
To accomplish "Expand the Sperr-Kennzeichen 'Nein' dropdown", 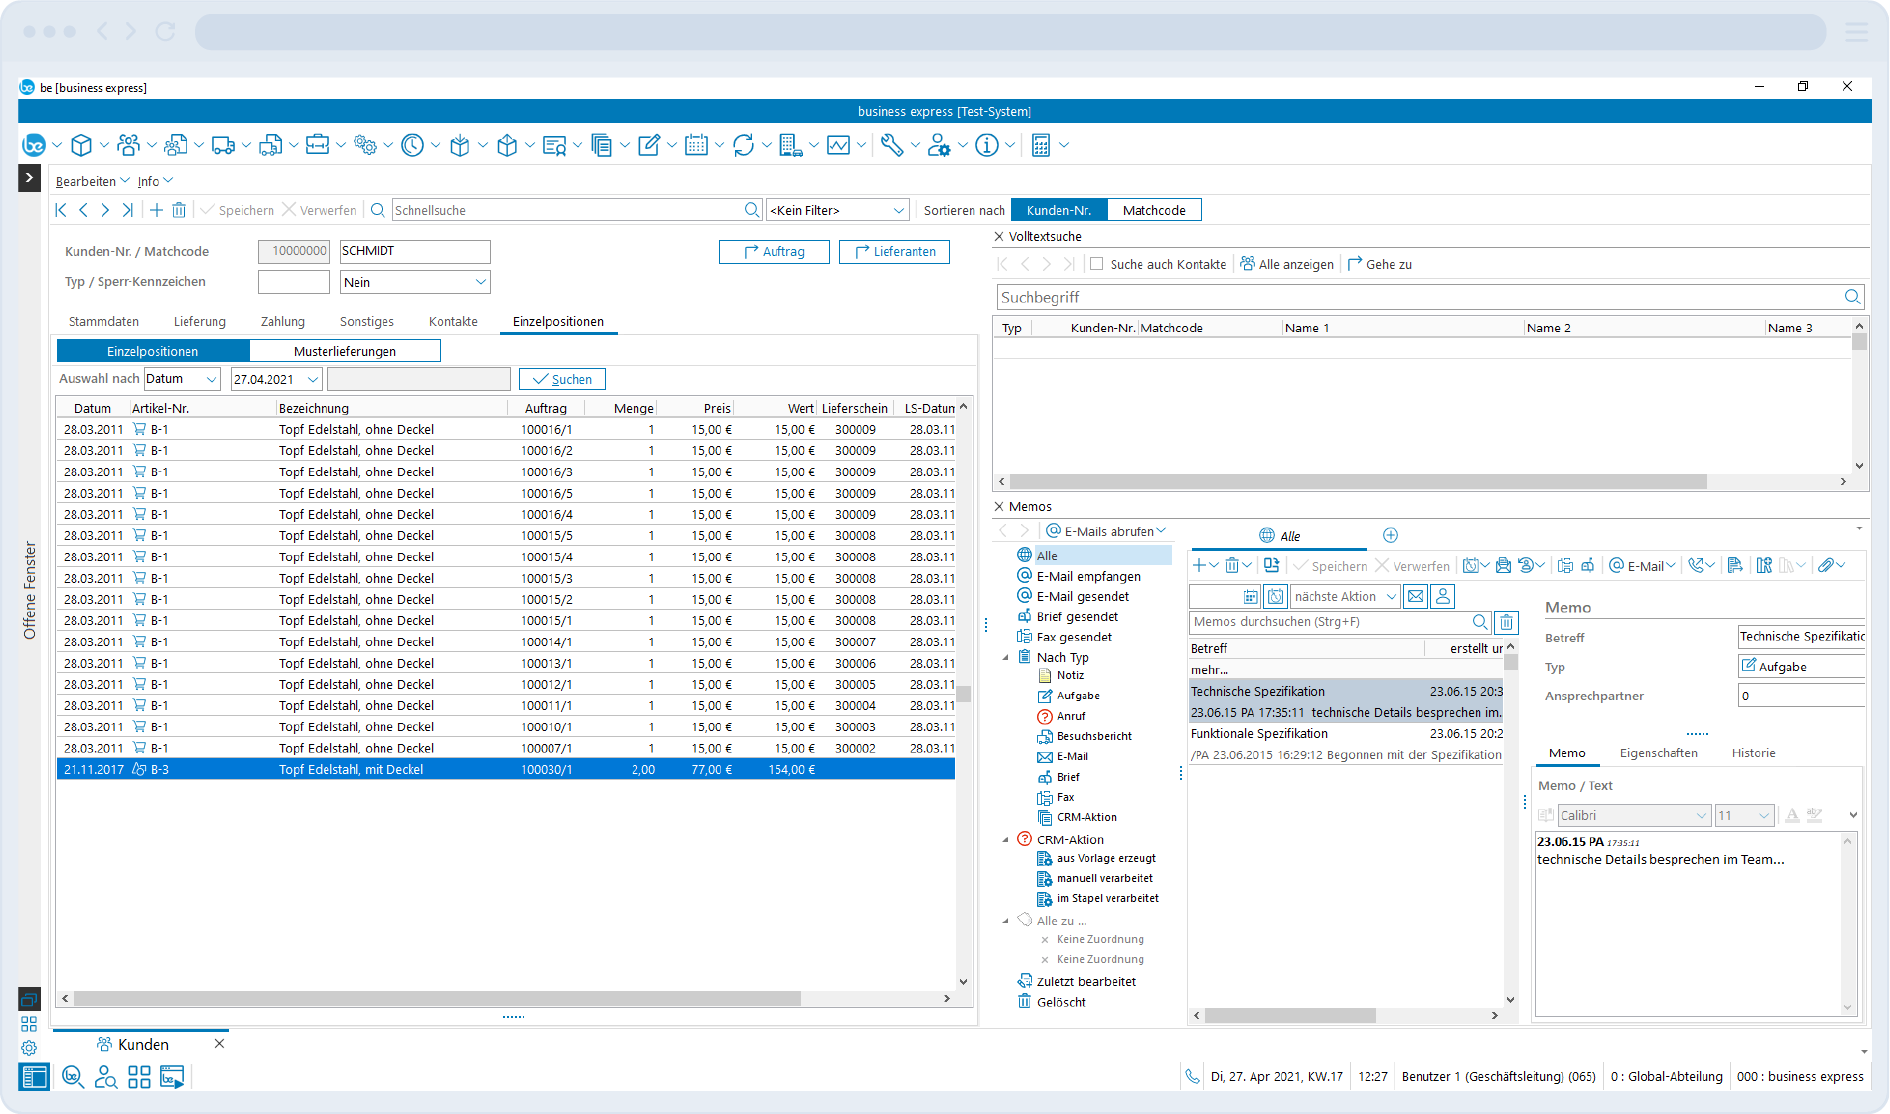I will tap(480, 282).
